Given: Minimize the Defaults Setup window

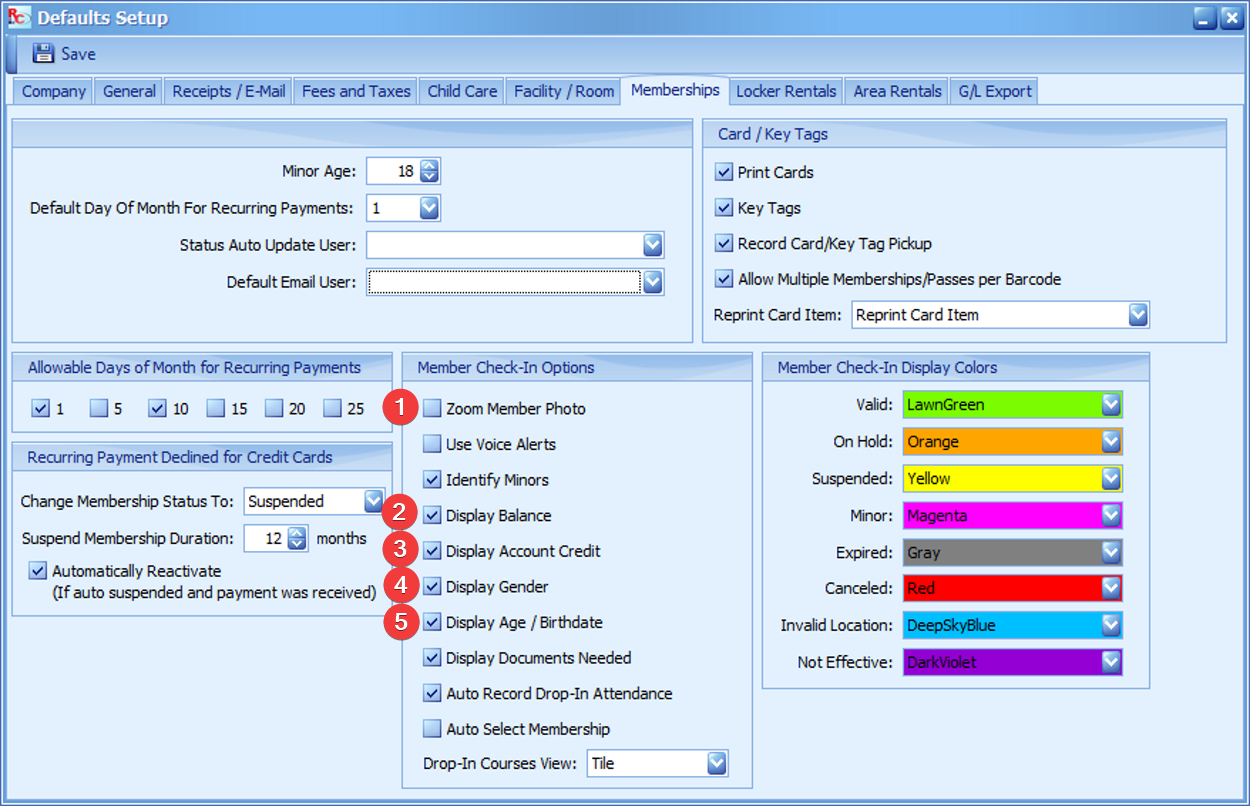Looking at the screenshot, I should point(1205,17).
